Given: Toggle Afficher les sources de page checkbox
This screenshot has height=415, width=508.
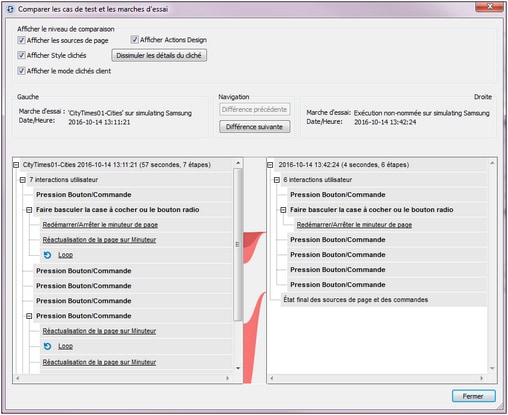Looking at the screenshot, I should 21,40.
